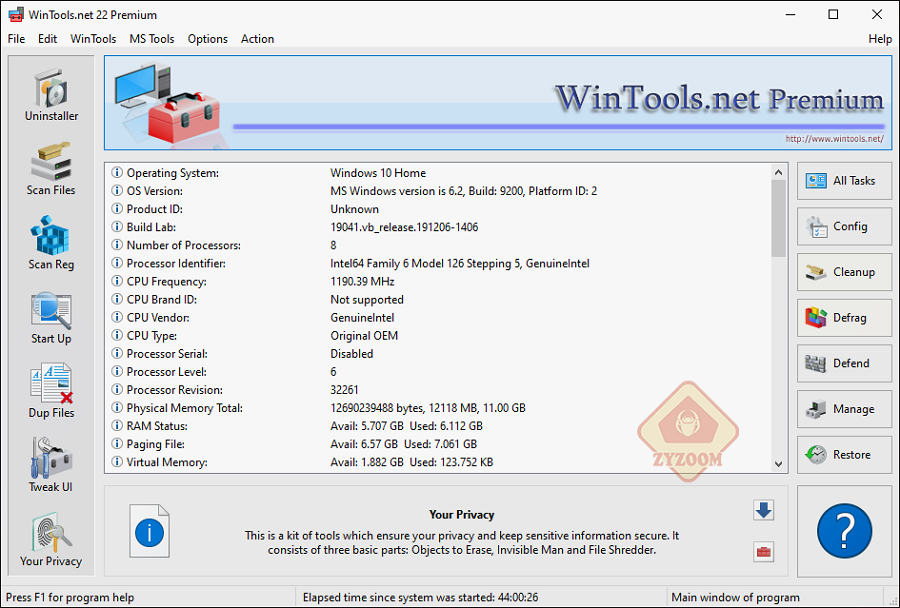The width and height of the screenshot is (900, 608).
Task: Select the Processor Serial row
Action: pyautogui.click(x=438, y=354)
